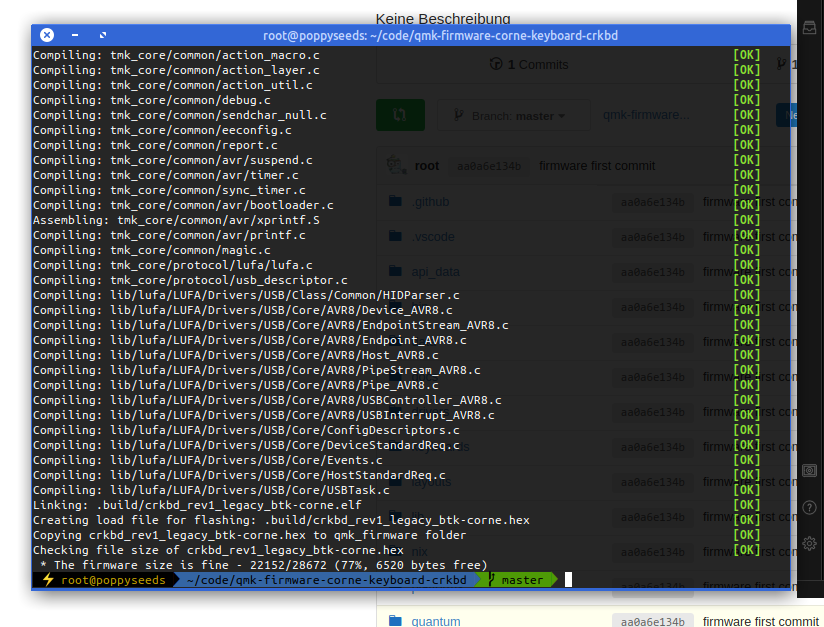Click the terminal title bar text 'root@poppyseeds: ~/code/qmk-firmware-corne-keyboard-crkbd'

440,35
